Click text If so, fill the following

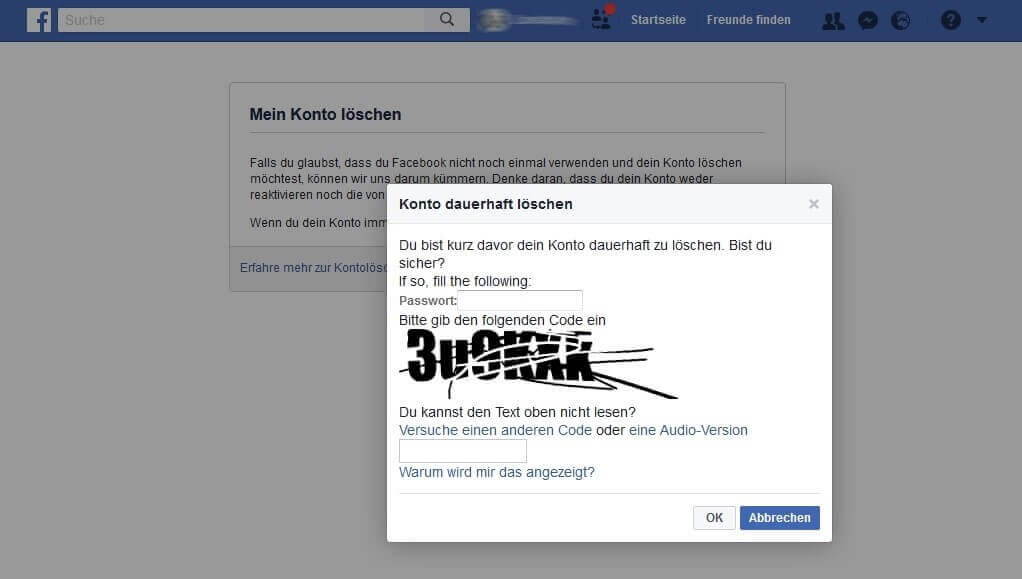(x=465, y=281)
